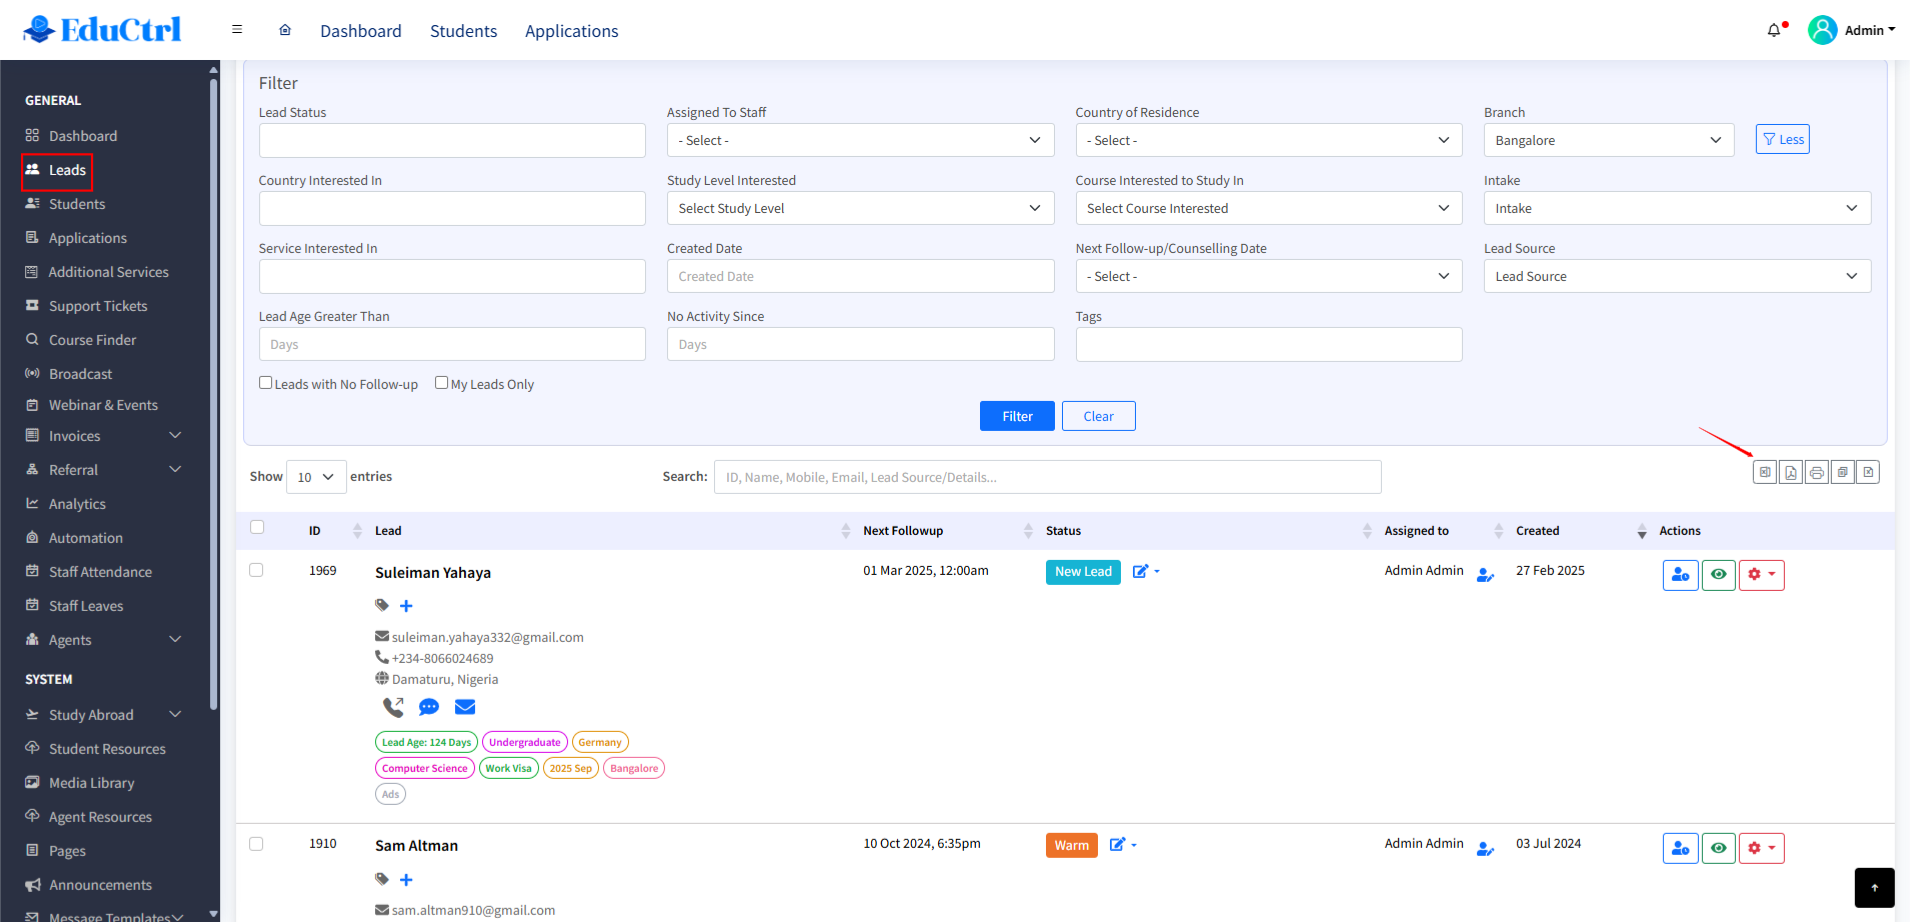Viewport: 1910px width, 922px height.
Task: Click the chat icon for Suleiman Yahaya
Action: [x=429, y=707]
